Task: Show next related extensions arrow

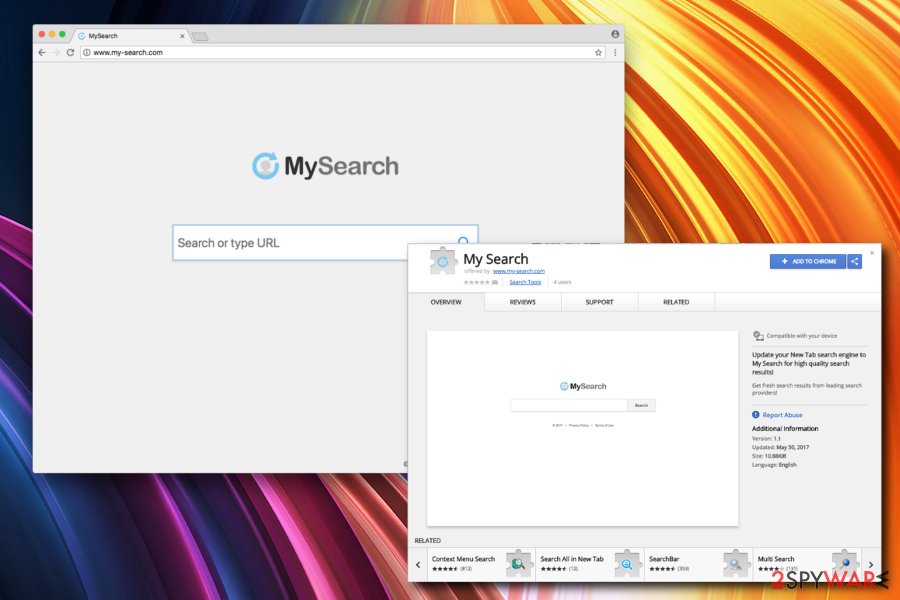Action: tap(871, 564)
